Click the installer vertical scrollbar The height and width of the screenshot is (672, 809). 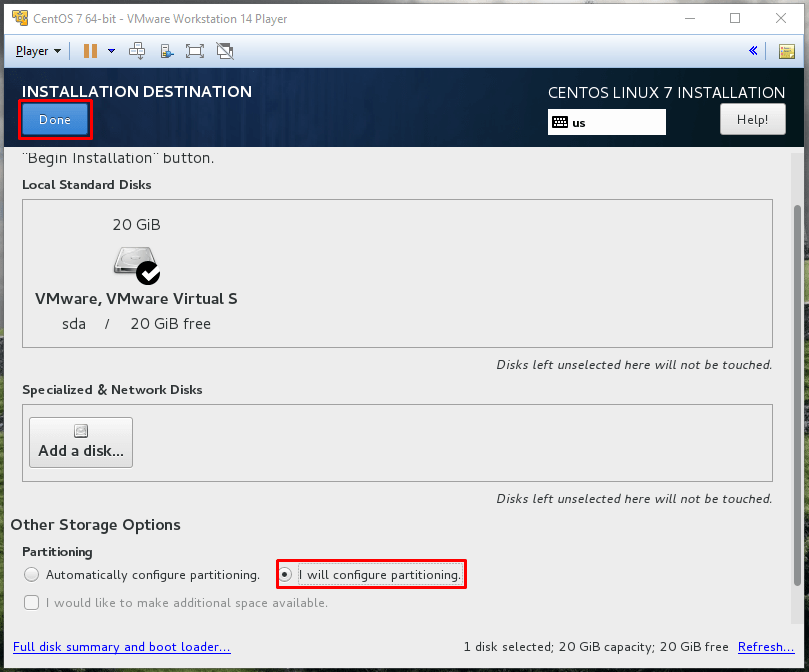(x=797, y=395)
